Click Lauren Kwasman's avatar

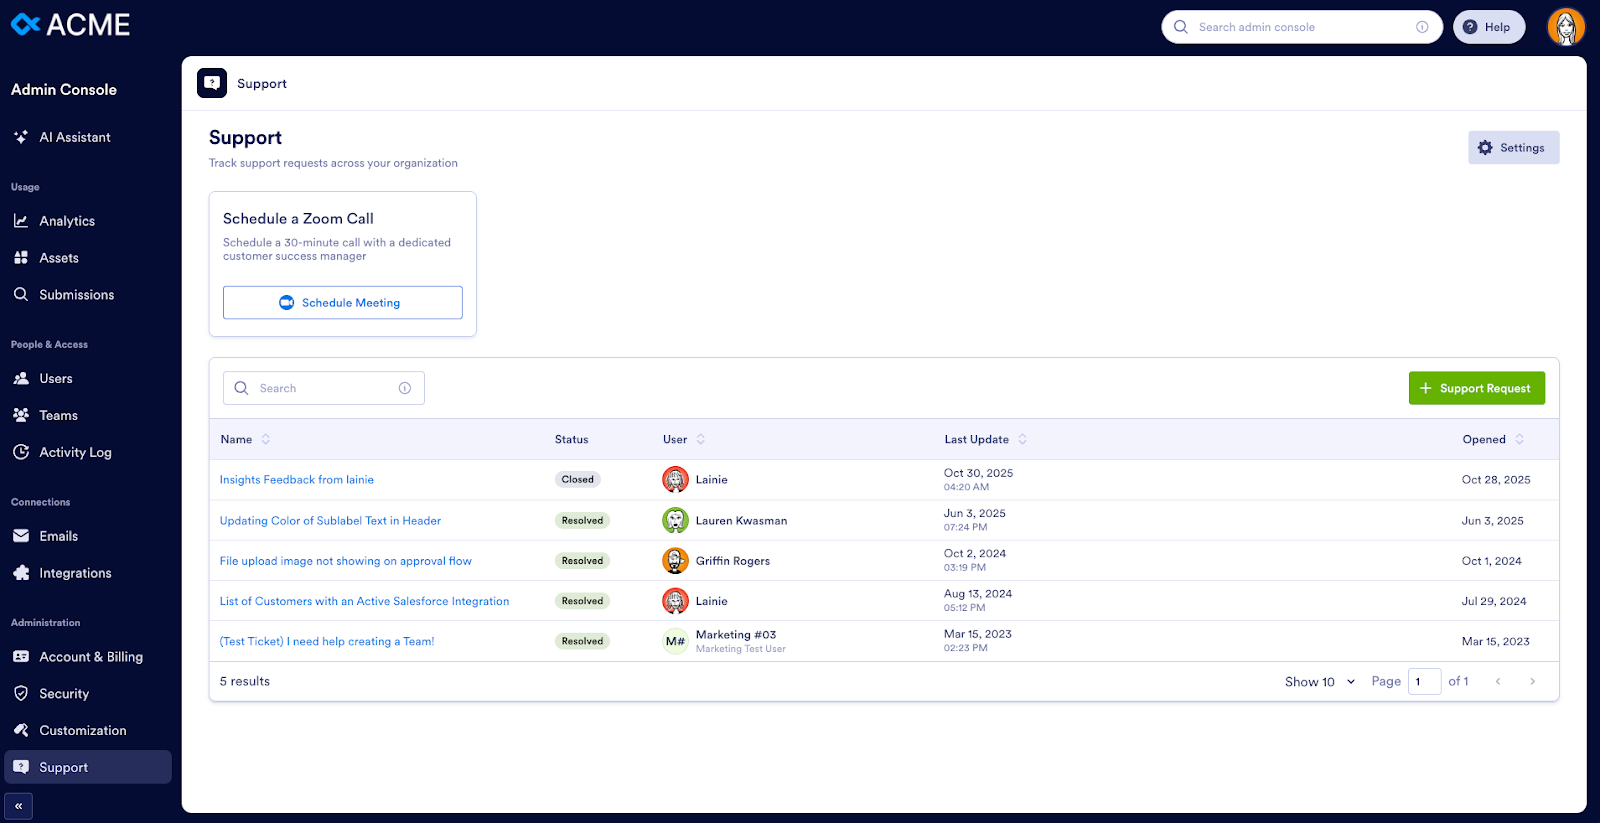pyautogui.click(x=676, y=520)
